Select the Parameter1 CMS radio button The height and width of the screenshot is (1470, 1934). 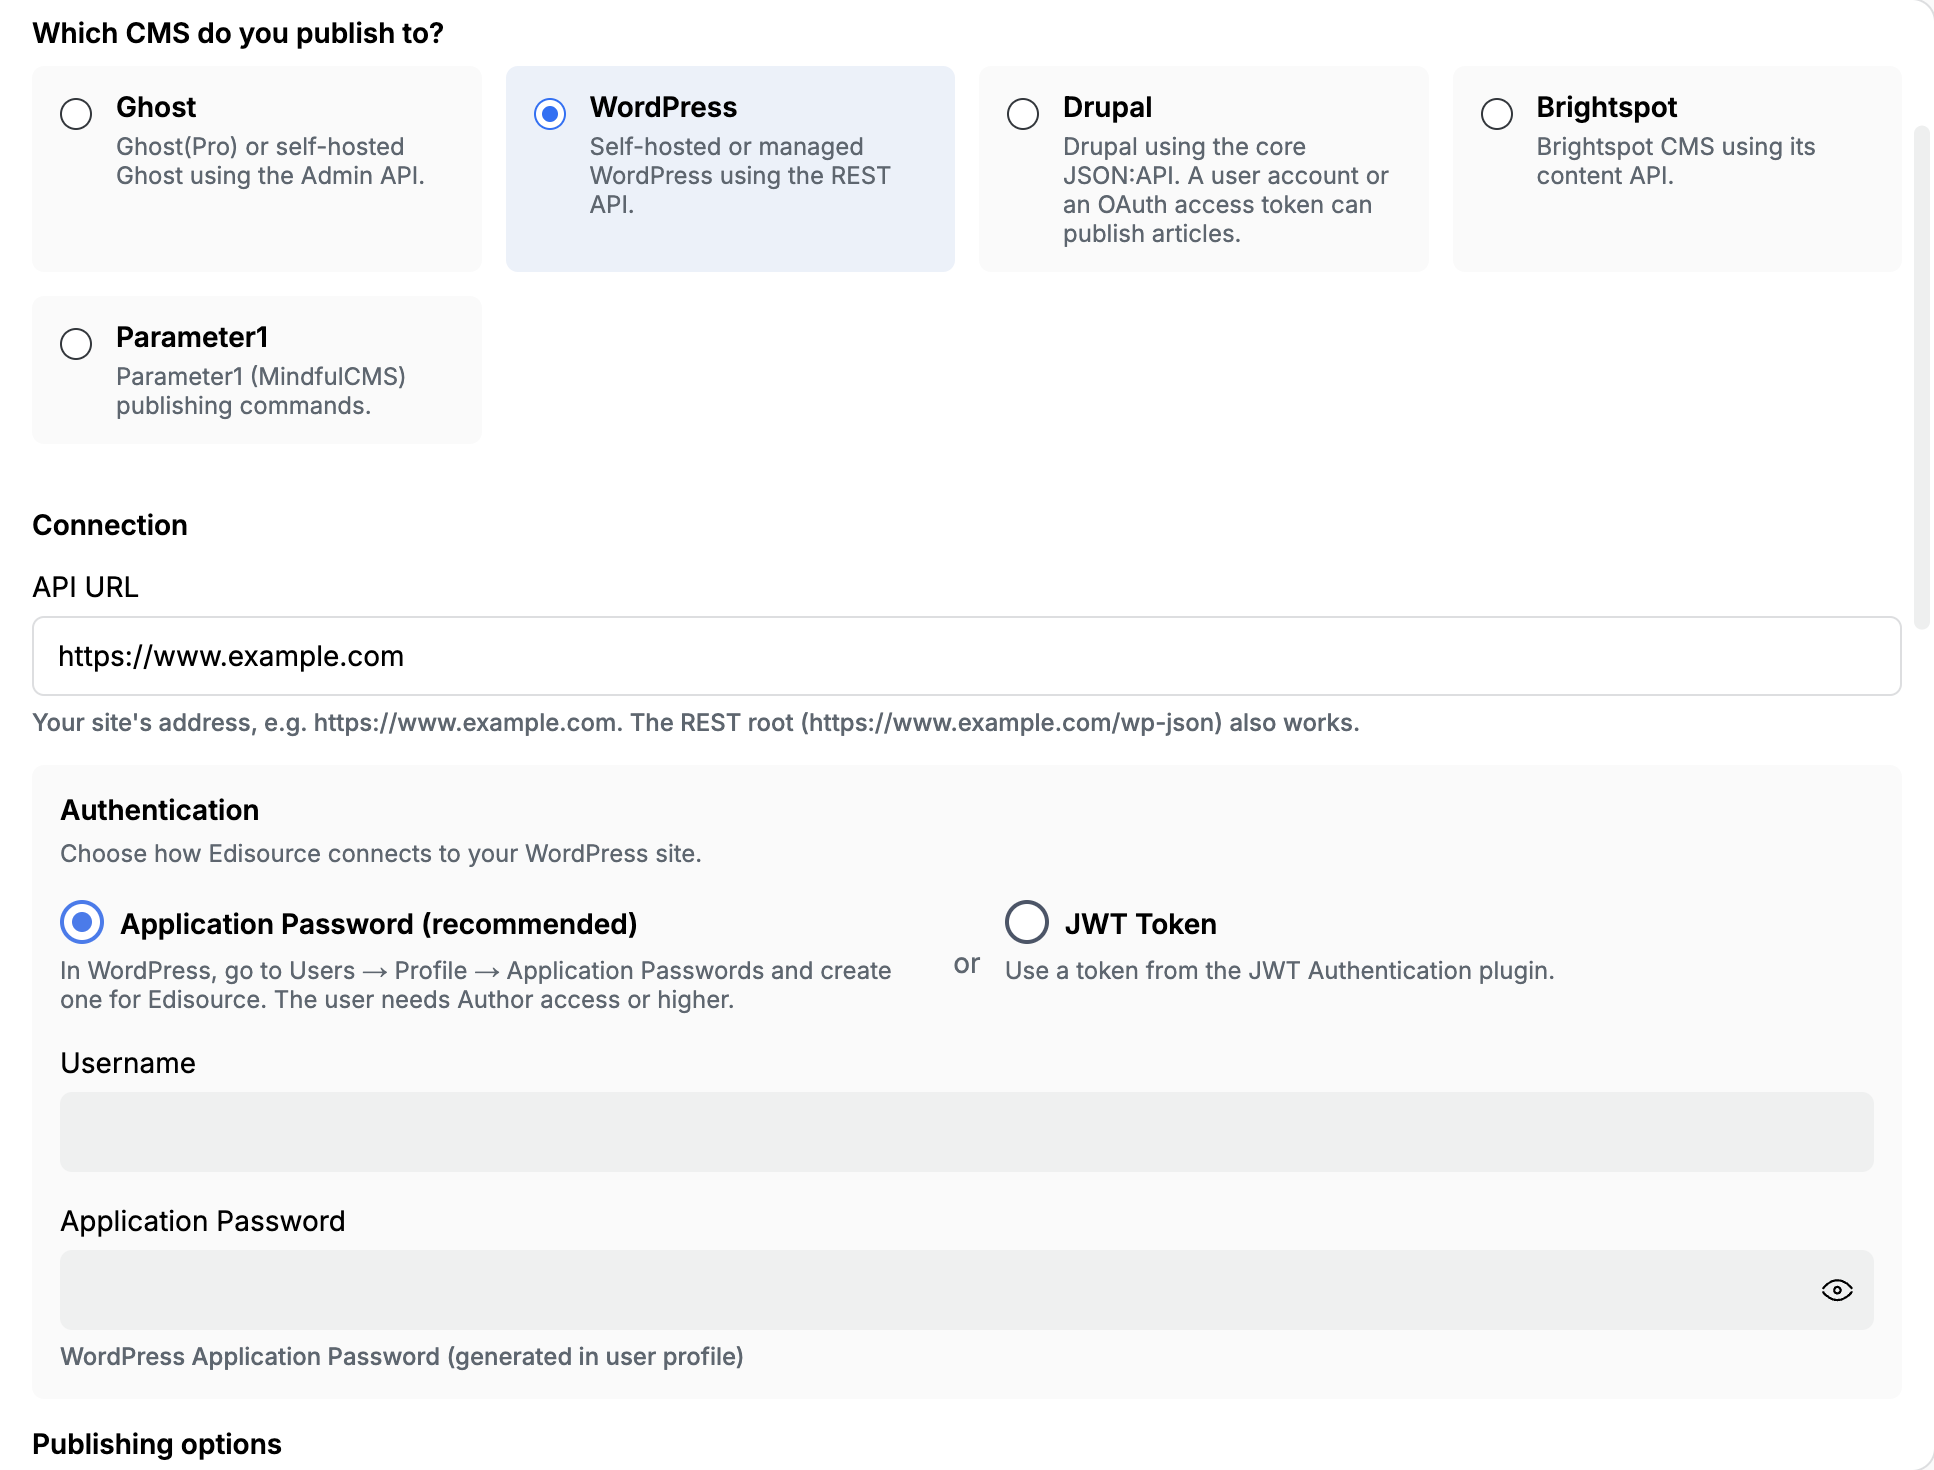pyautogui.click(x=76, y=344)
